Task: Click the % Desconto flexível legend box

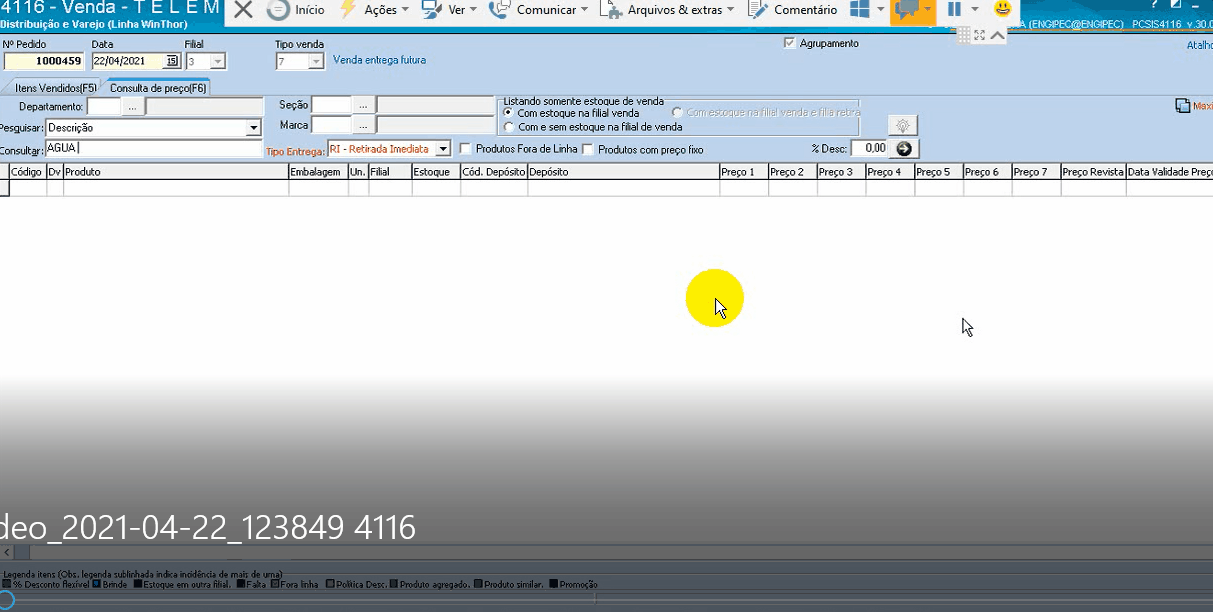Action: click(8, 584)
